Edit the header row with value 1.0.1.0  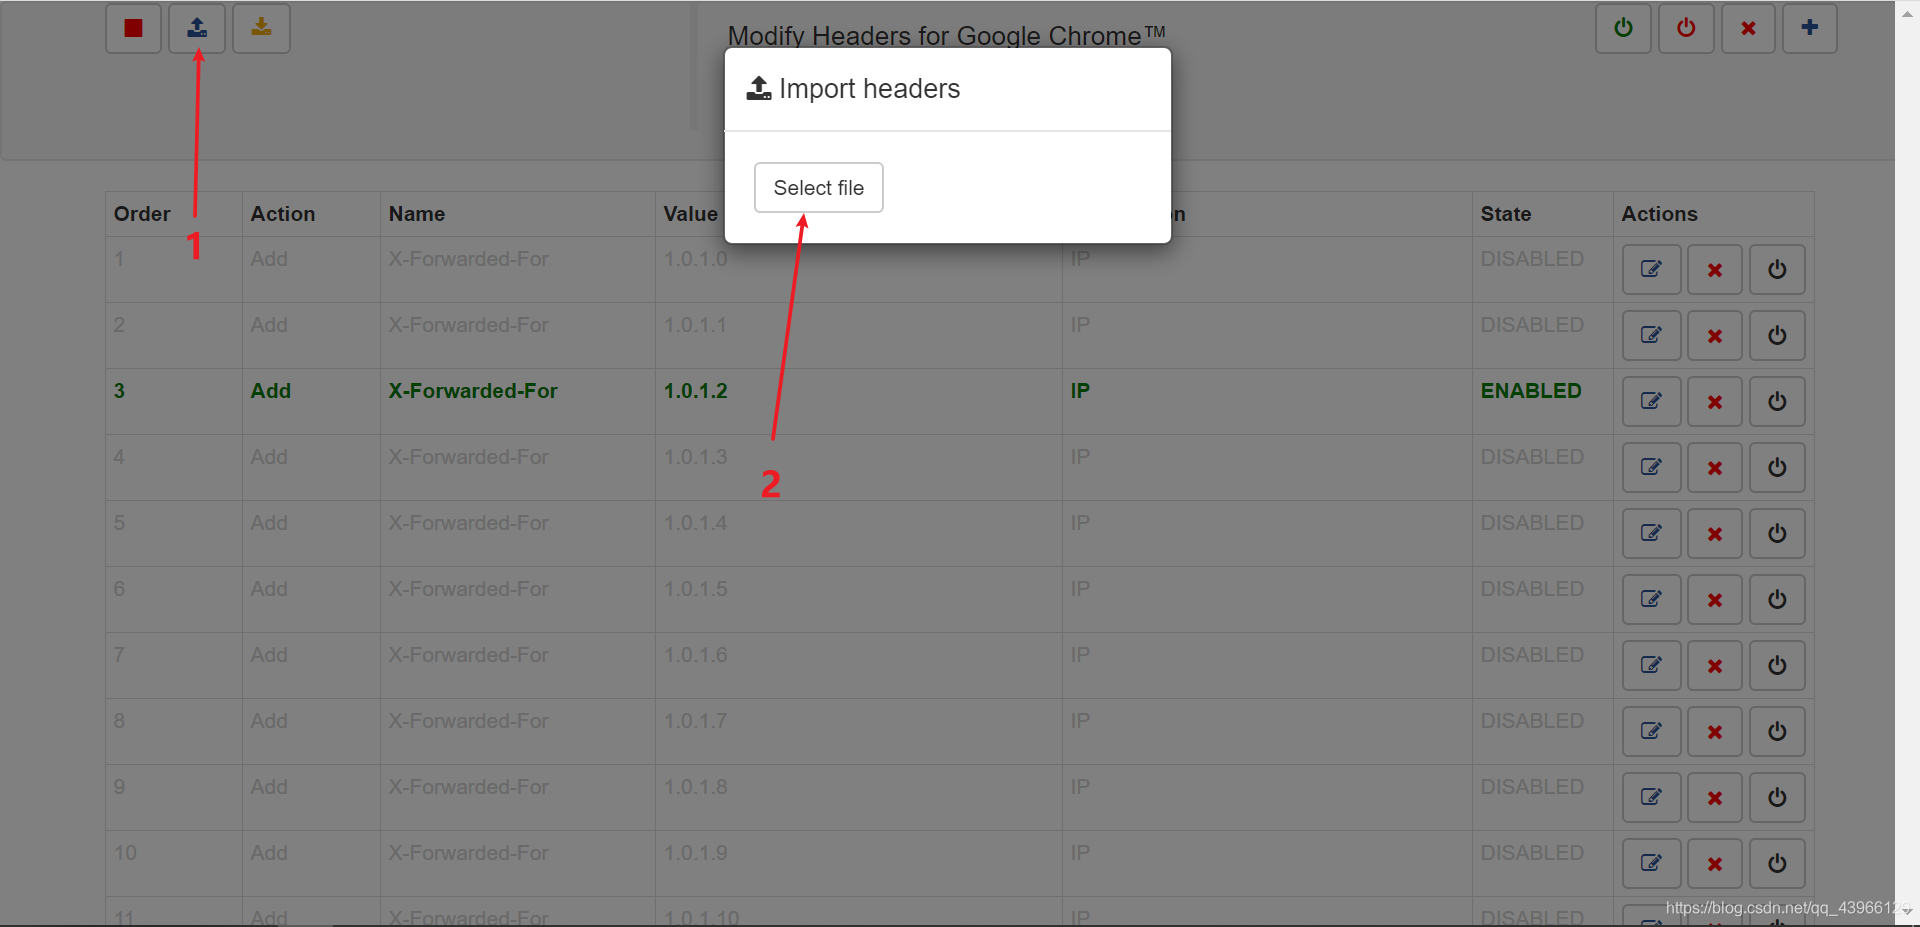pos(1651,270)
